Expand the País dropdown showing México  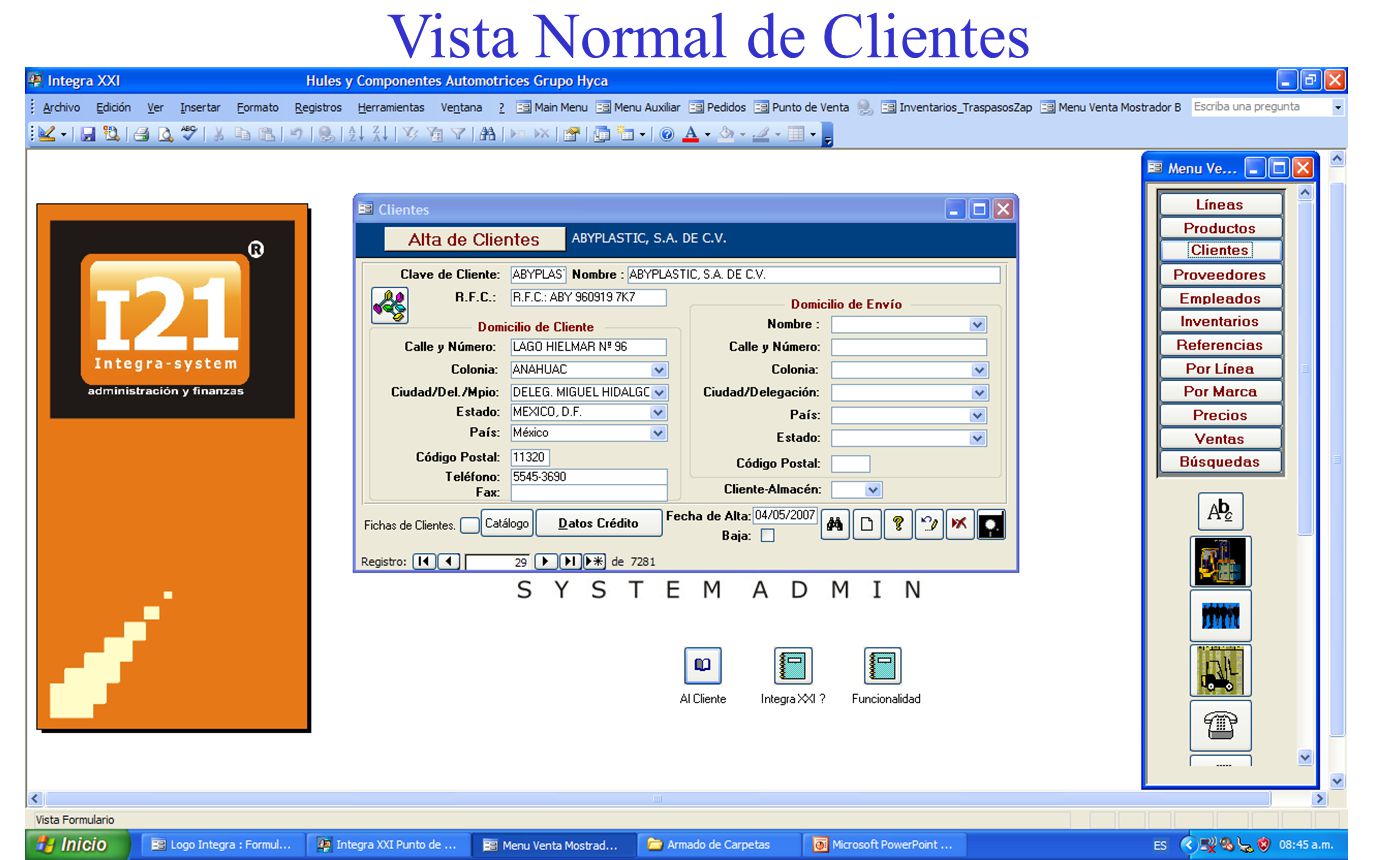[x=658, y=433]
